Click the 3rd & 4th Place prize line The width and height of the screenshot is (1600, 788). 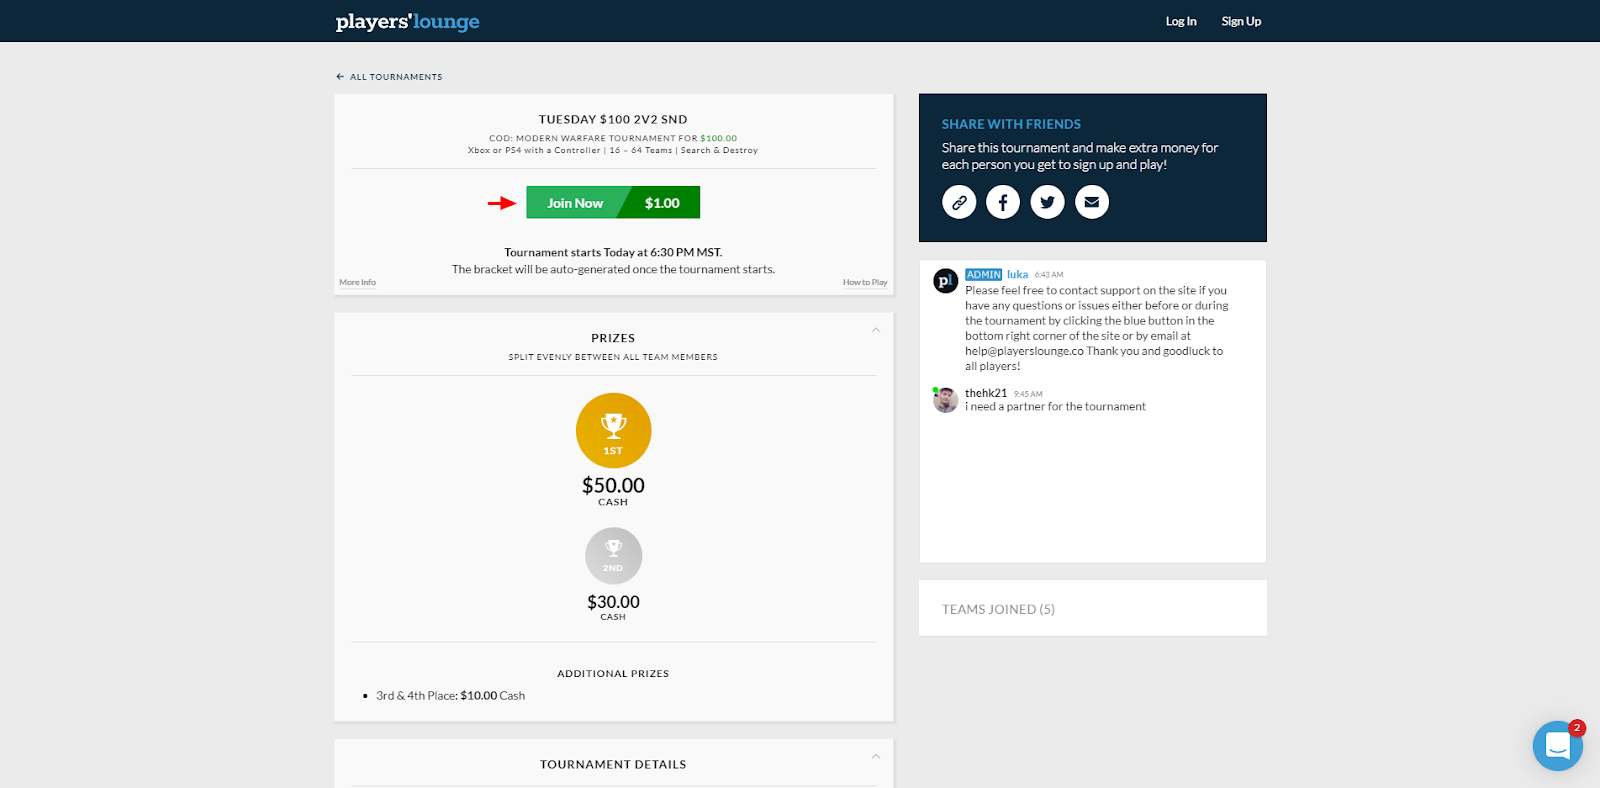[450, 696]
